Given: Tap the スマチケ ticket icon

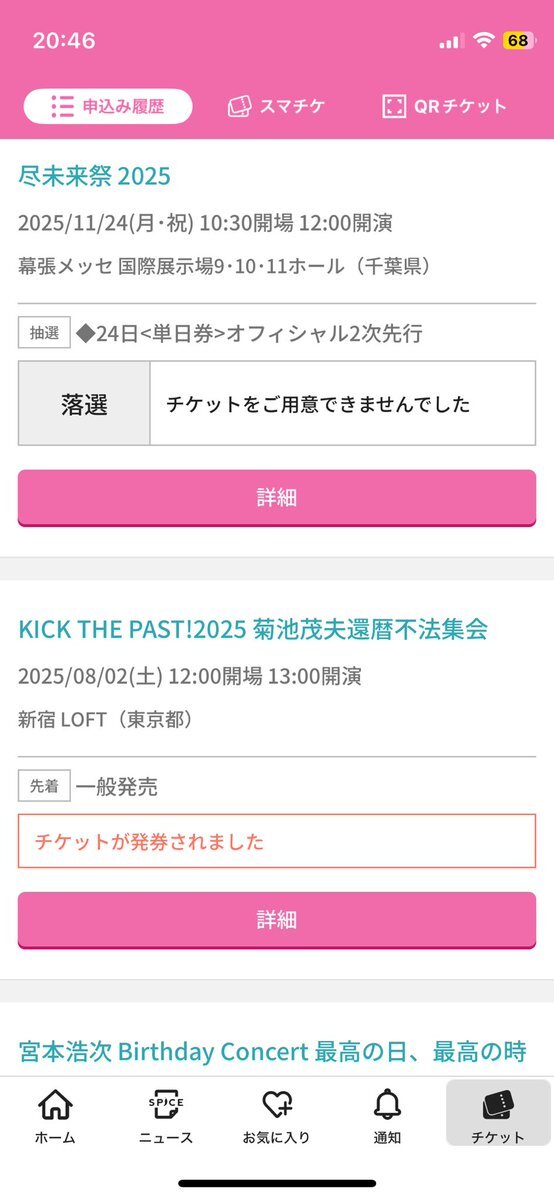Looking at the screenshot, I should 240,106.
